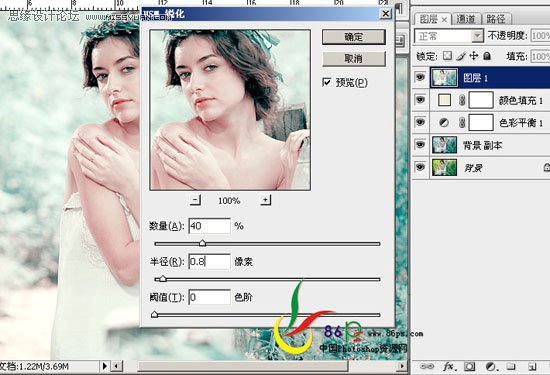Click the 色彩平衡 1 layer name

coord(521,122)
